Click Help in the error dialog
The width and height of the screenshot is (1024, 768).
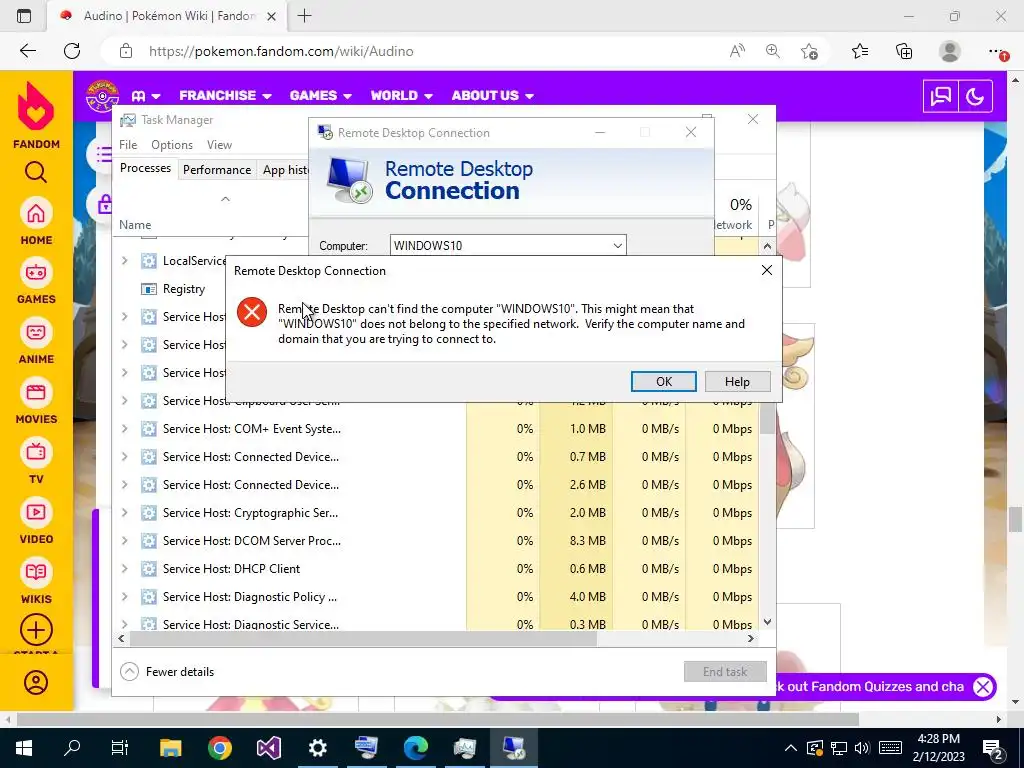(x=737, y=381)
